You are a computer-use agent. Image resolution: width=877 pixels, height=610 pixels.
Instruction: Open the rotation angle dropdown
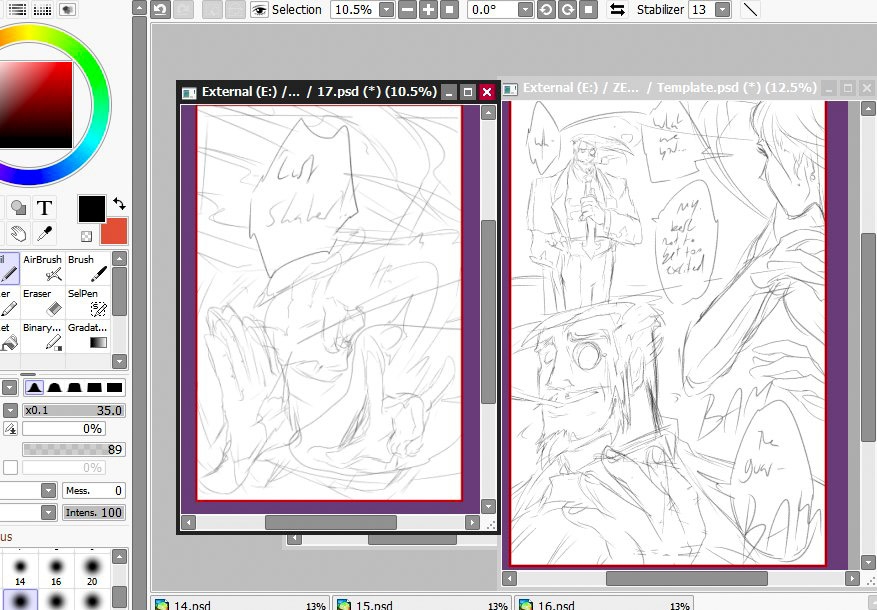pyautogui.click(x=525, y=10)
